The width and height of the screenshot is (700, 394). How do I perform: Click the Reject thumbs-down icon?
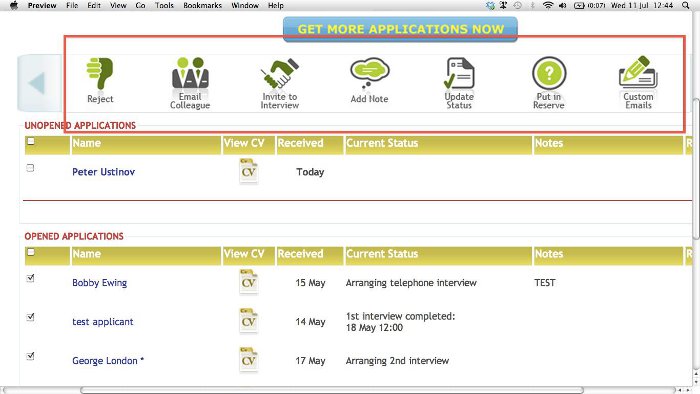click(100, 74)
